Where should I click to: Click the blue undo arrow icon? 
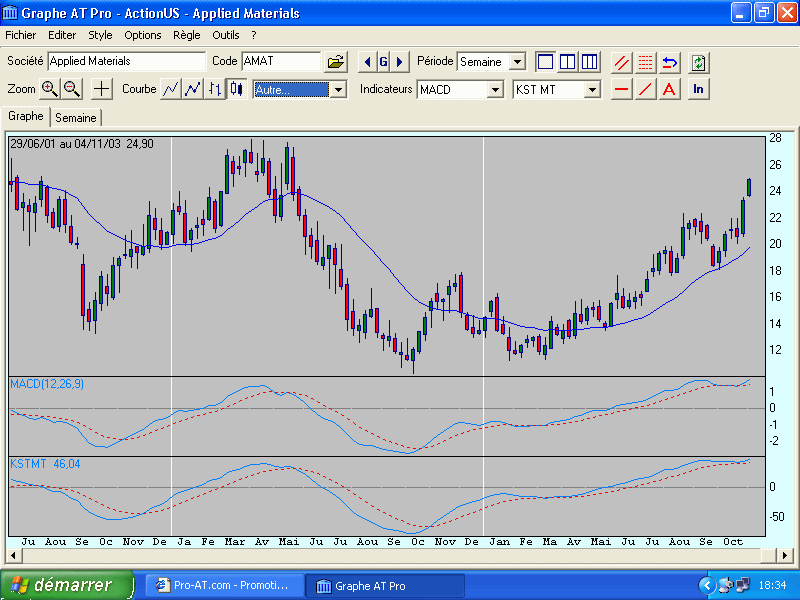669,63
